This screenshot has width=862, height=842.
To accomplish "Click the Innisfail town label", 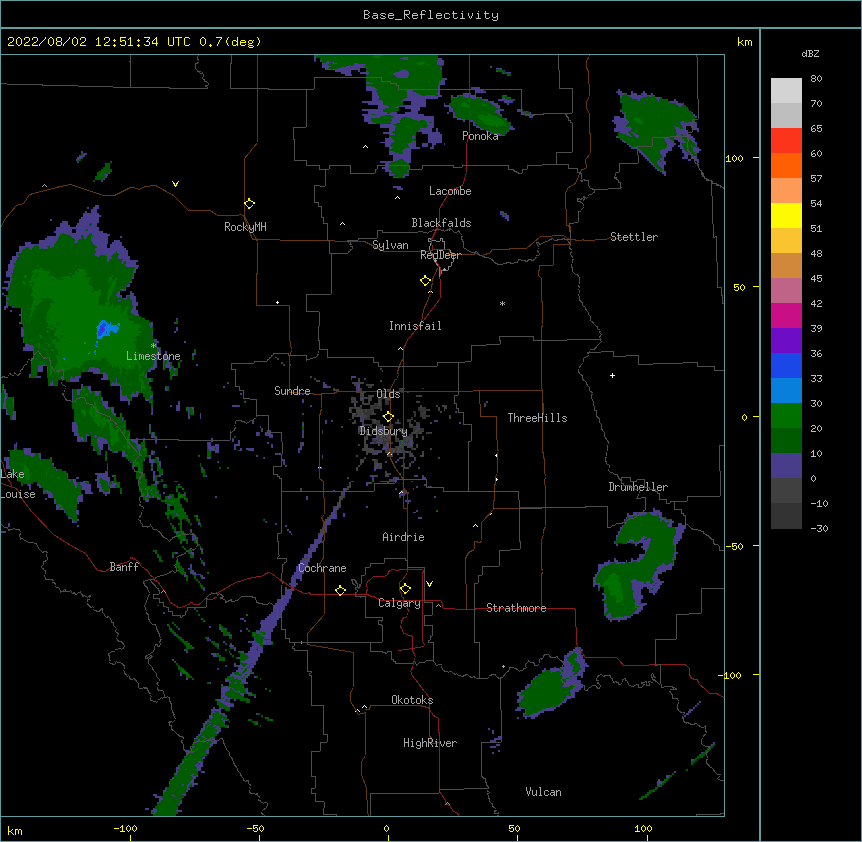I will [415, 326].
